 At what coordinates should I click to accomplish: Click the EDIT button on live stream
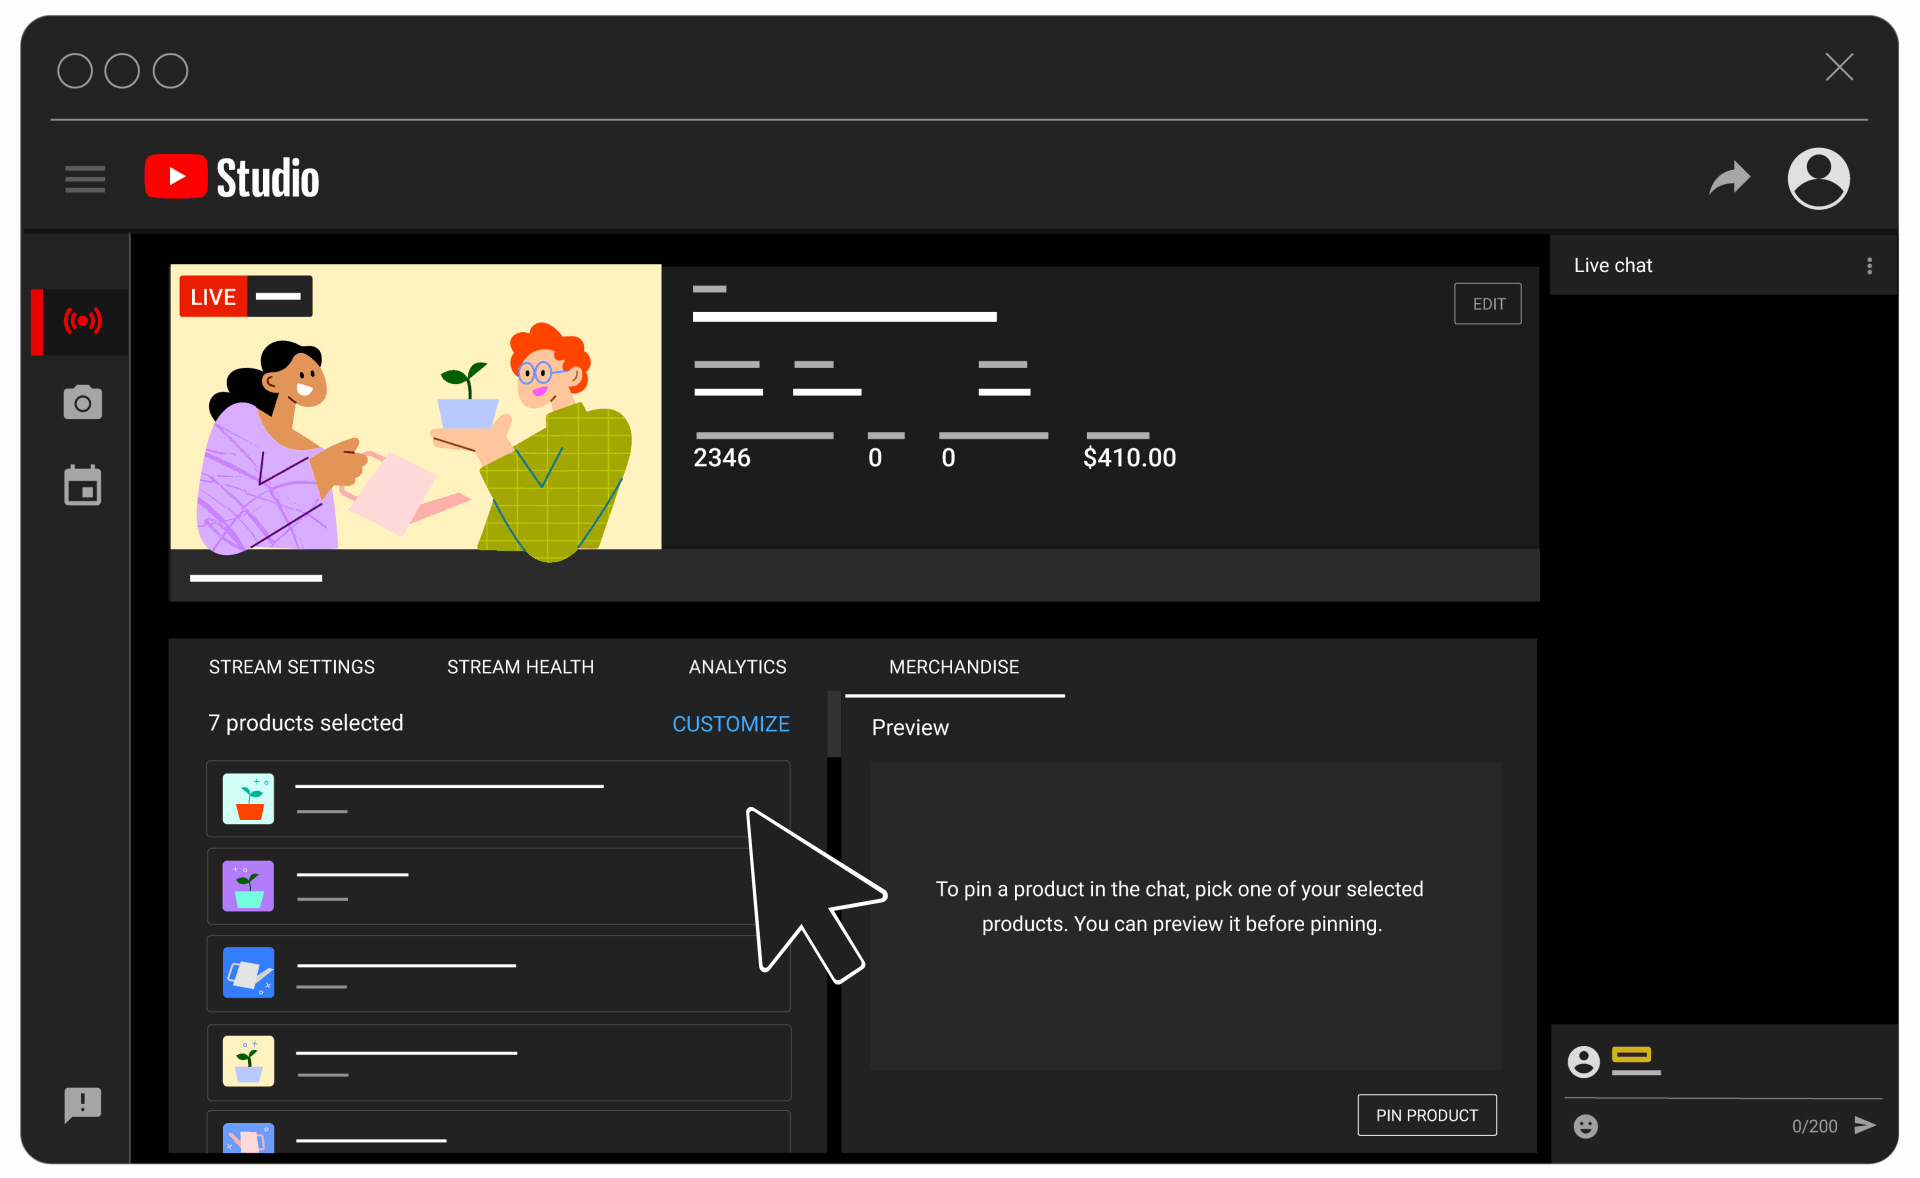1488,303
